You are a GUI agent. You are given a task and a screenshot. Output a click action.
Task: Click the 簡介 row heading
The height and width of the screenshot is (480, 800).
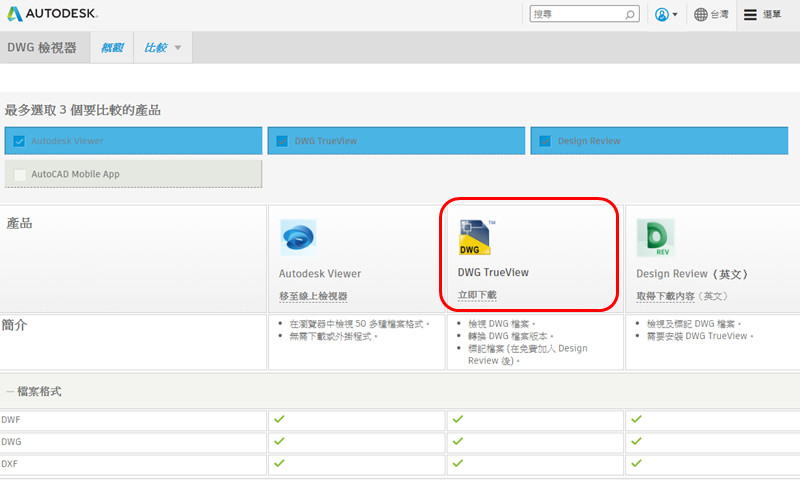[x=14, y=325]
